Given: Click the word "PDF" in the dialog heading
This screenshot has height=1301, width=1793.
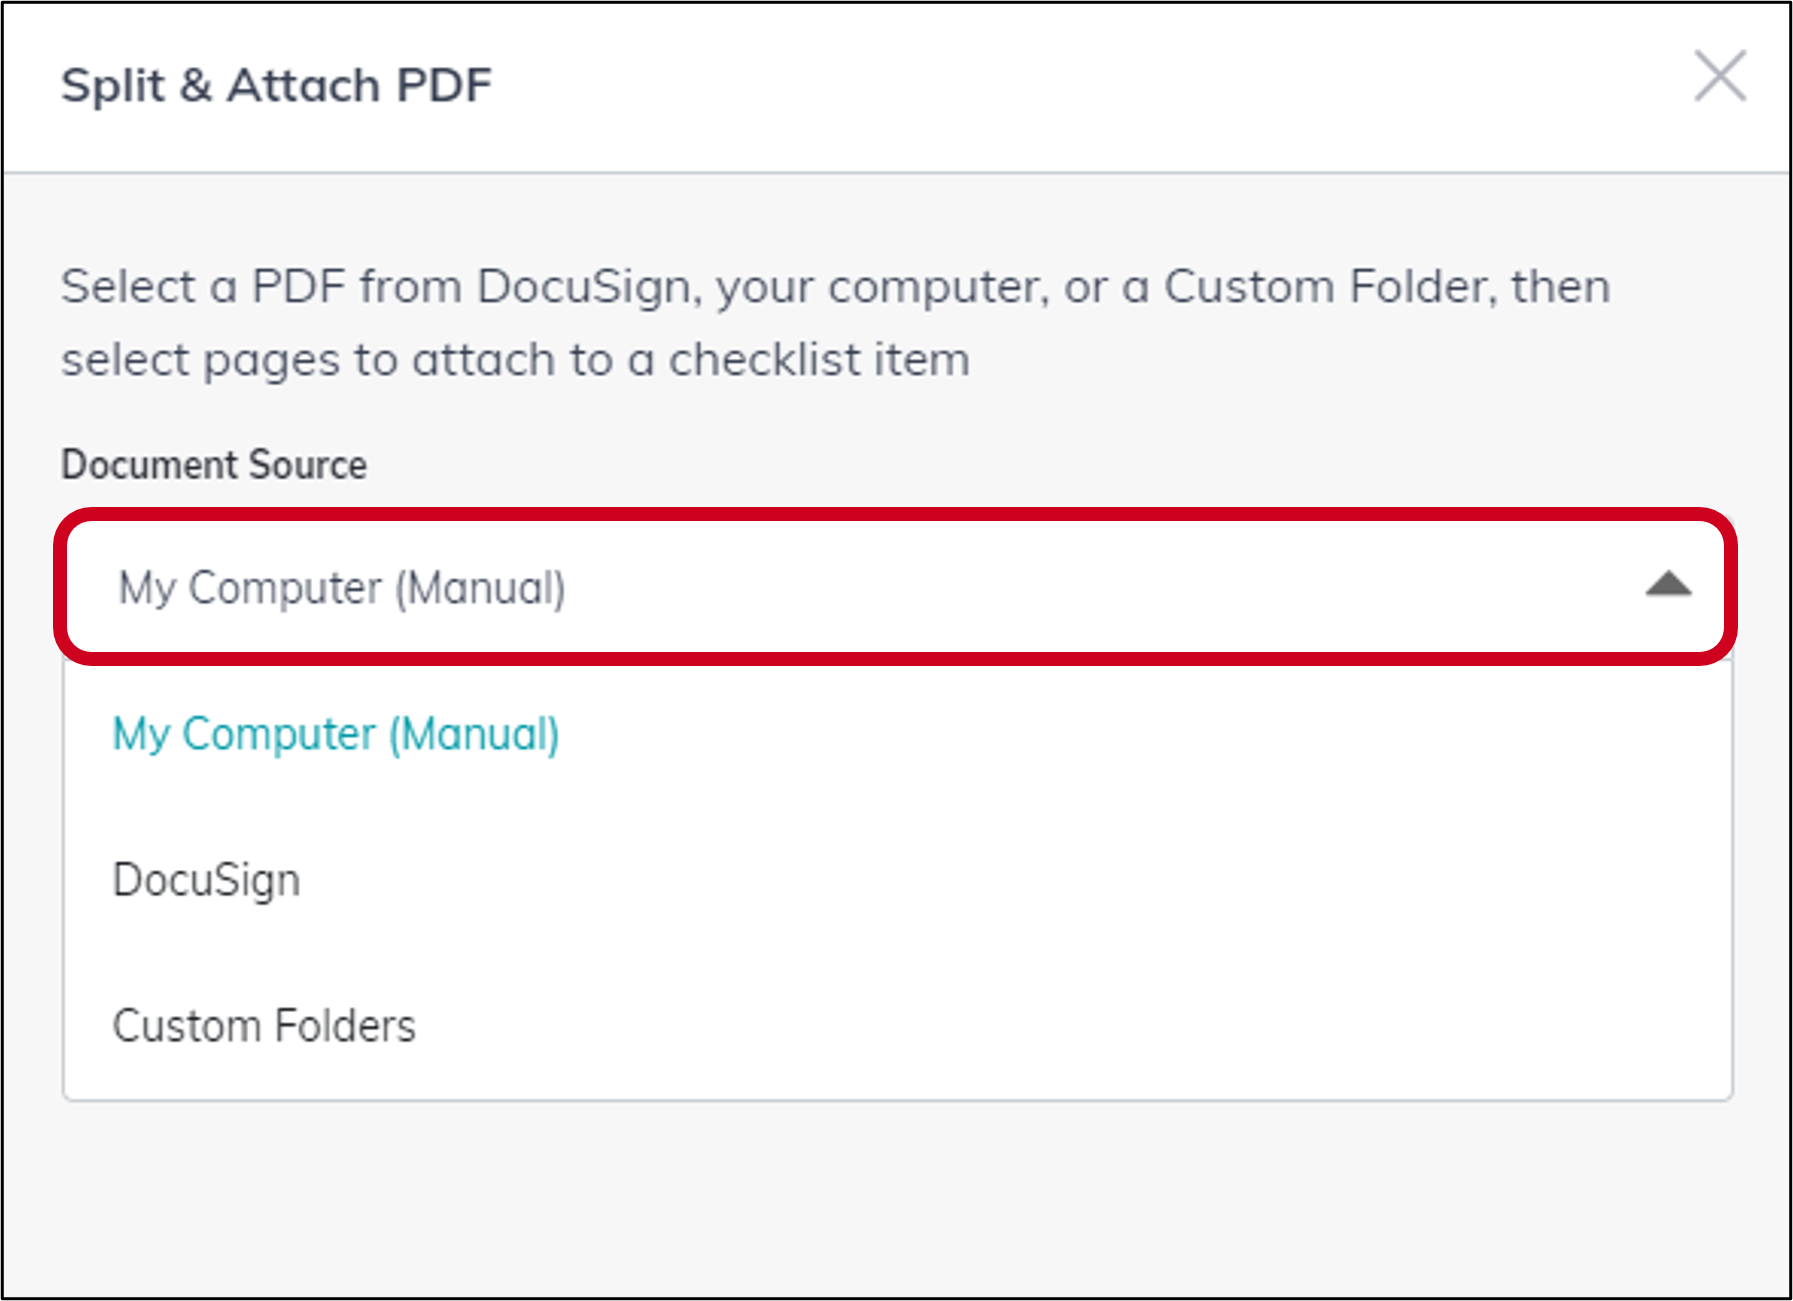Looking at the screenshot, I should 444,85.
